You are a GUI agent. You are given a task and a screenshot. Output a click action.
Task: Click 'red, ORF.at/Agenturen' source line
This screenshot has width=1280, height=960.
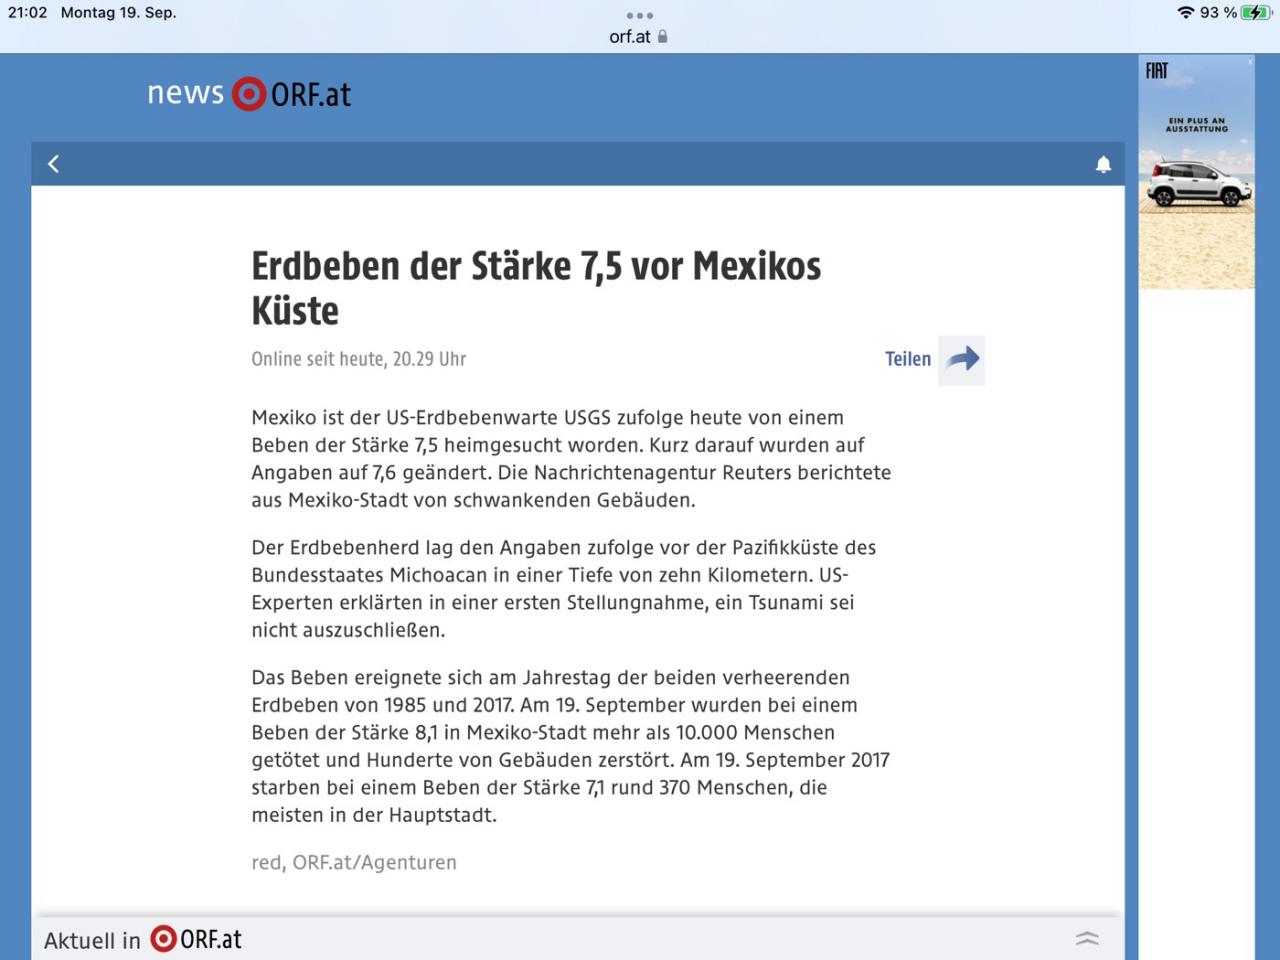pos(354,862)
